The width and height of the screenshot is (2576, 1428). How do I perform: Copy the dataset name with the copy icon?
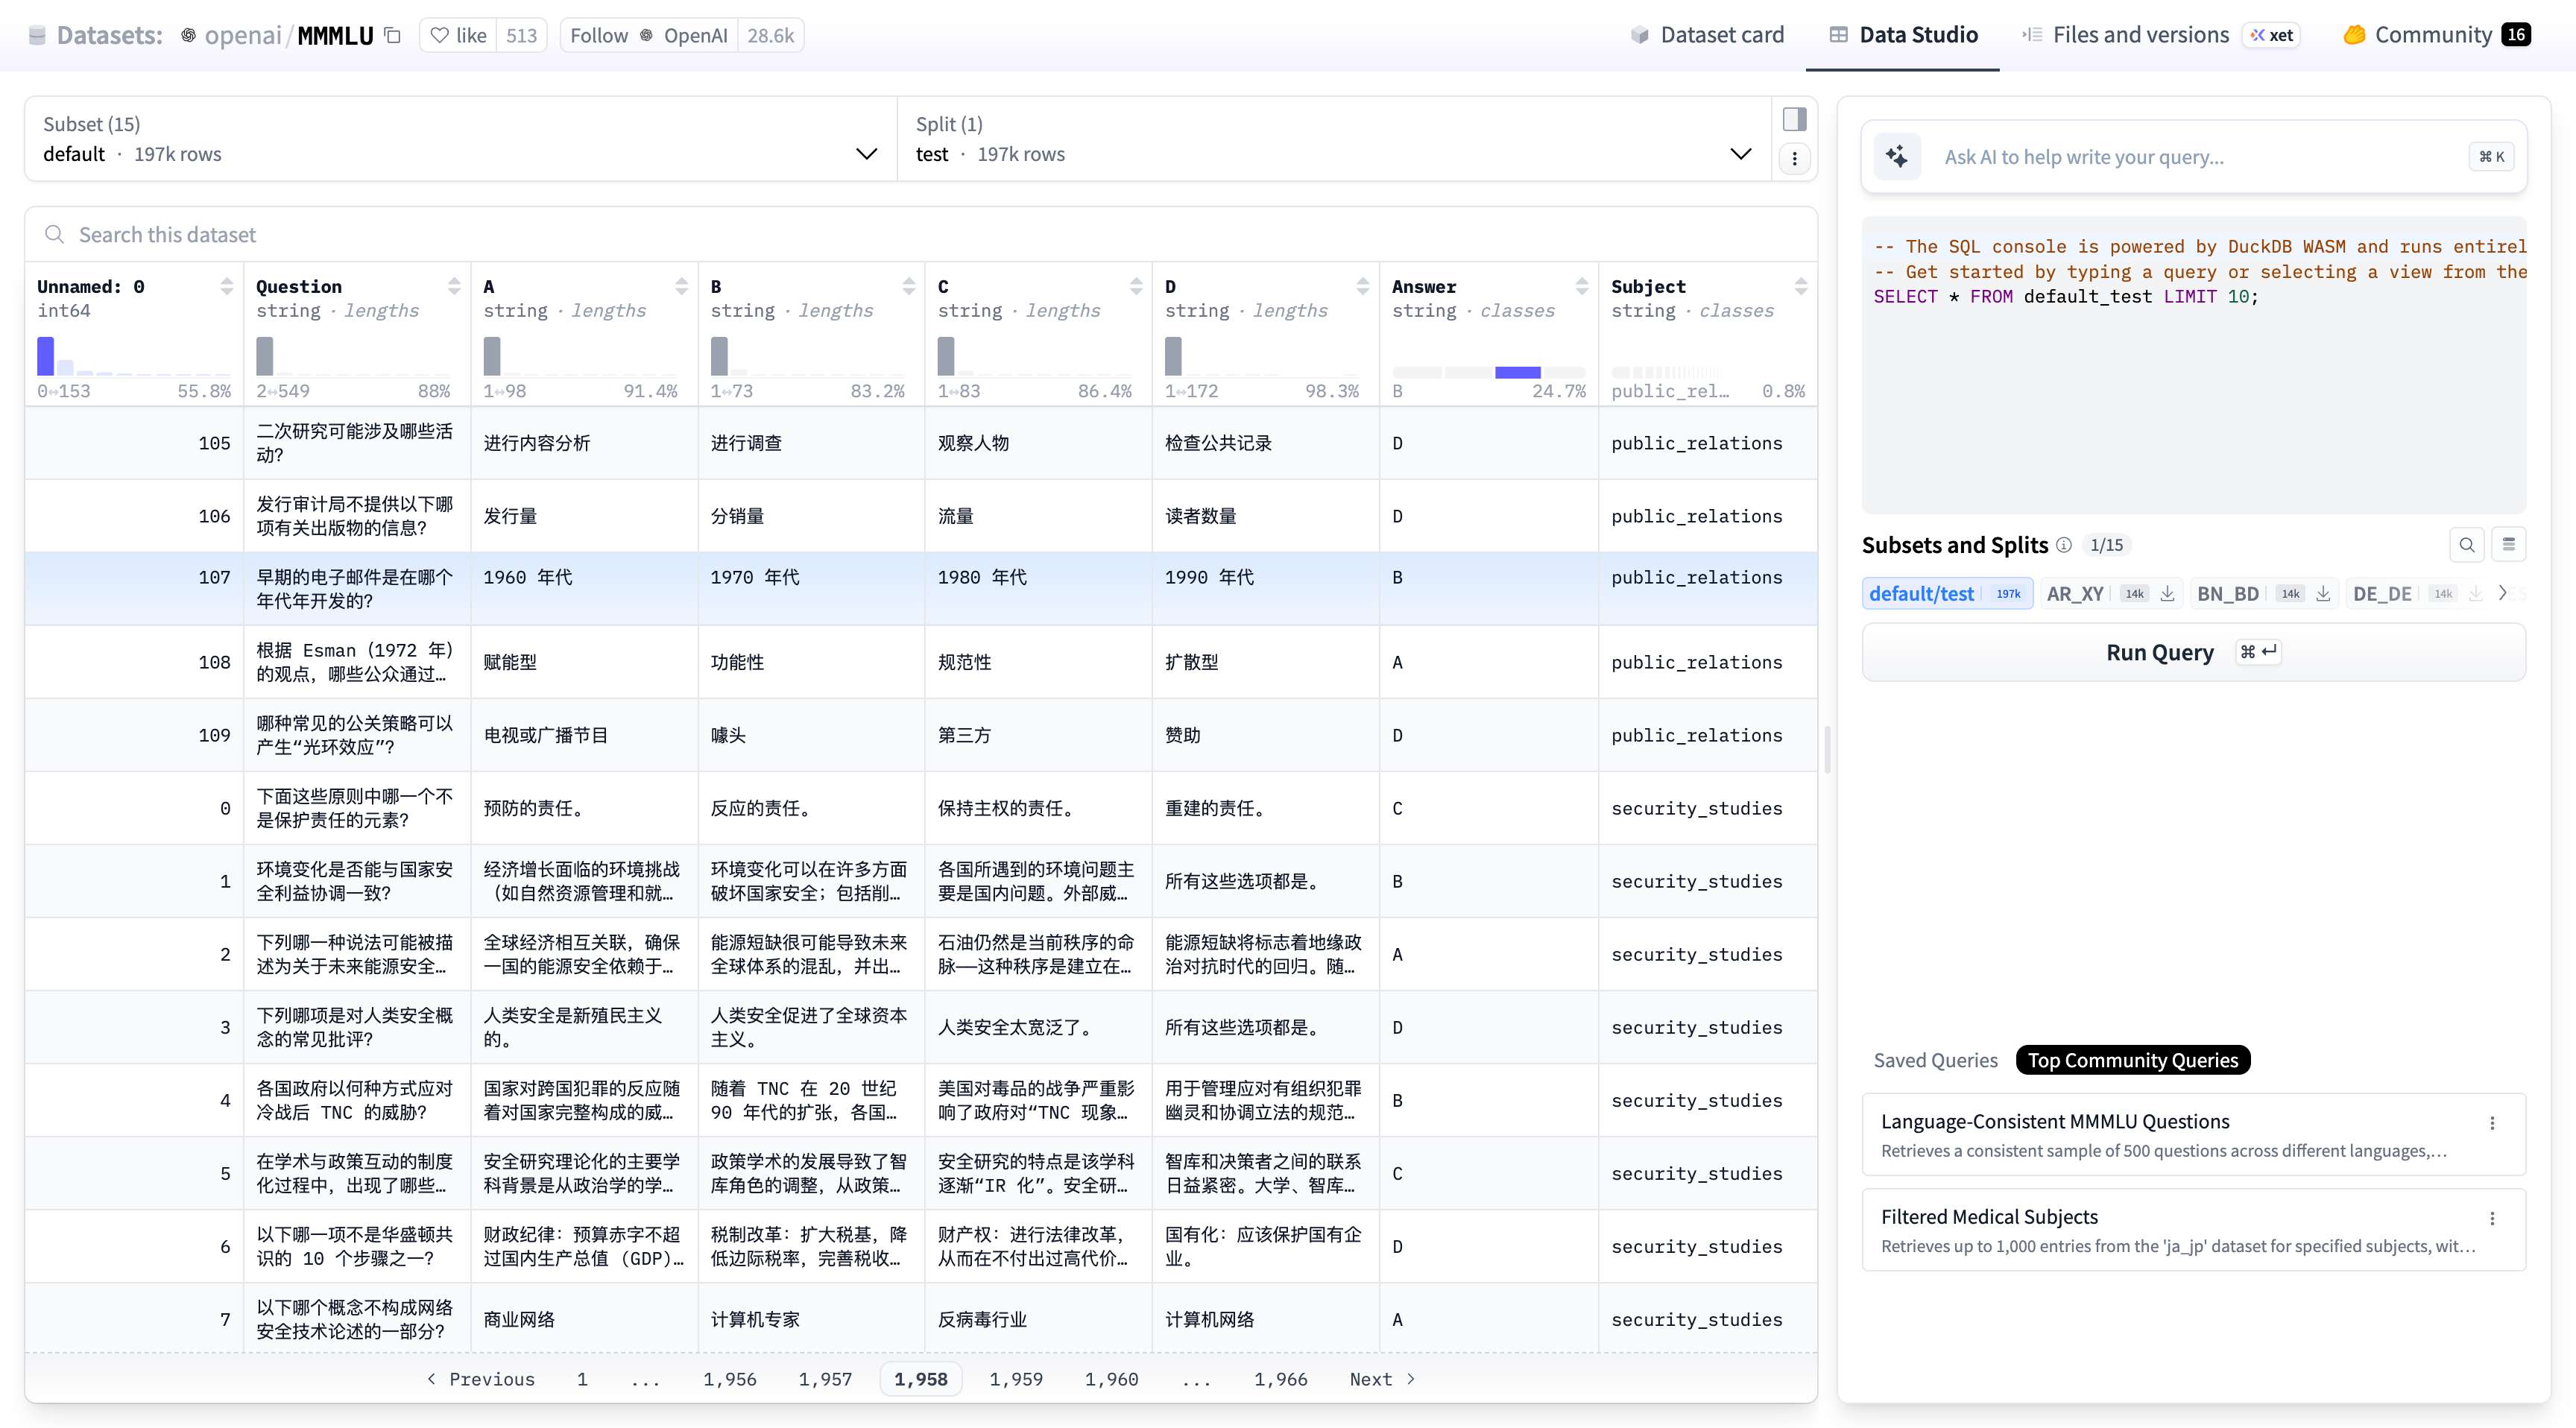click(x=393, y=35)
